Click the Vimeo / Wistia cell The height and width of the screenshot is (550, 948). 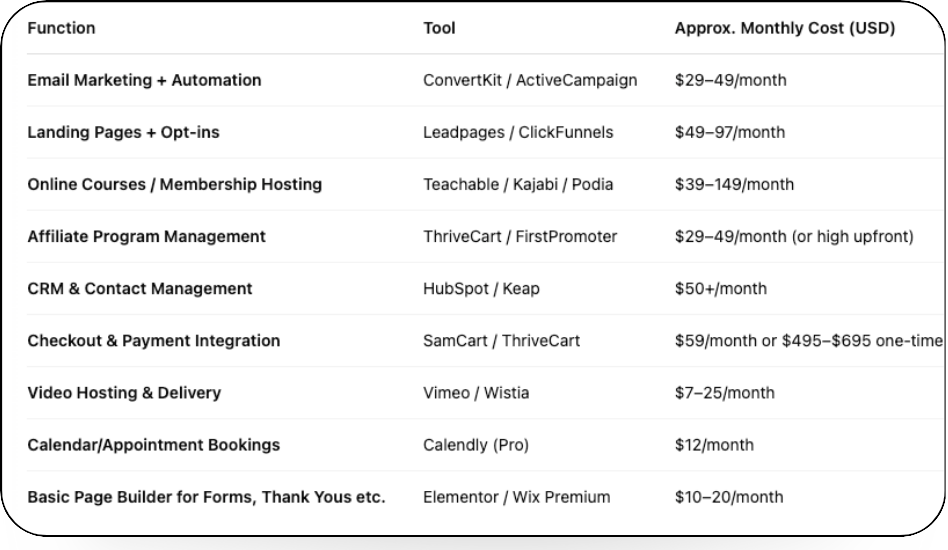(476, 393)
